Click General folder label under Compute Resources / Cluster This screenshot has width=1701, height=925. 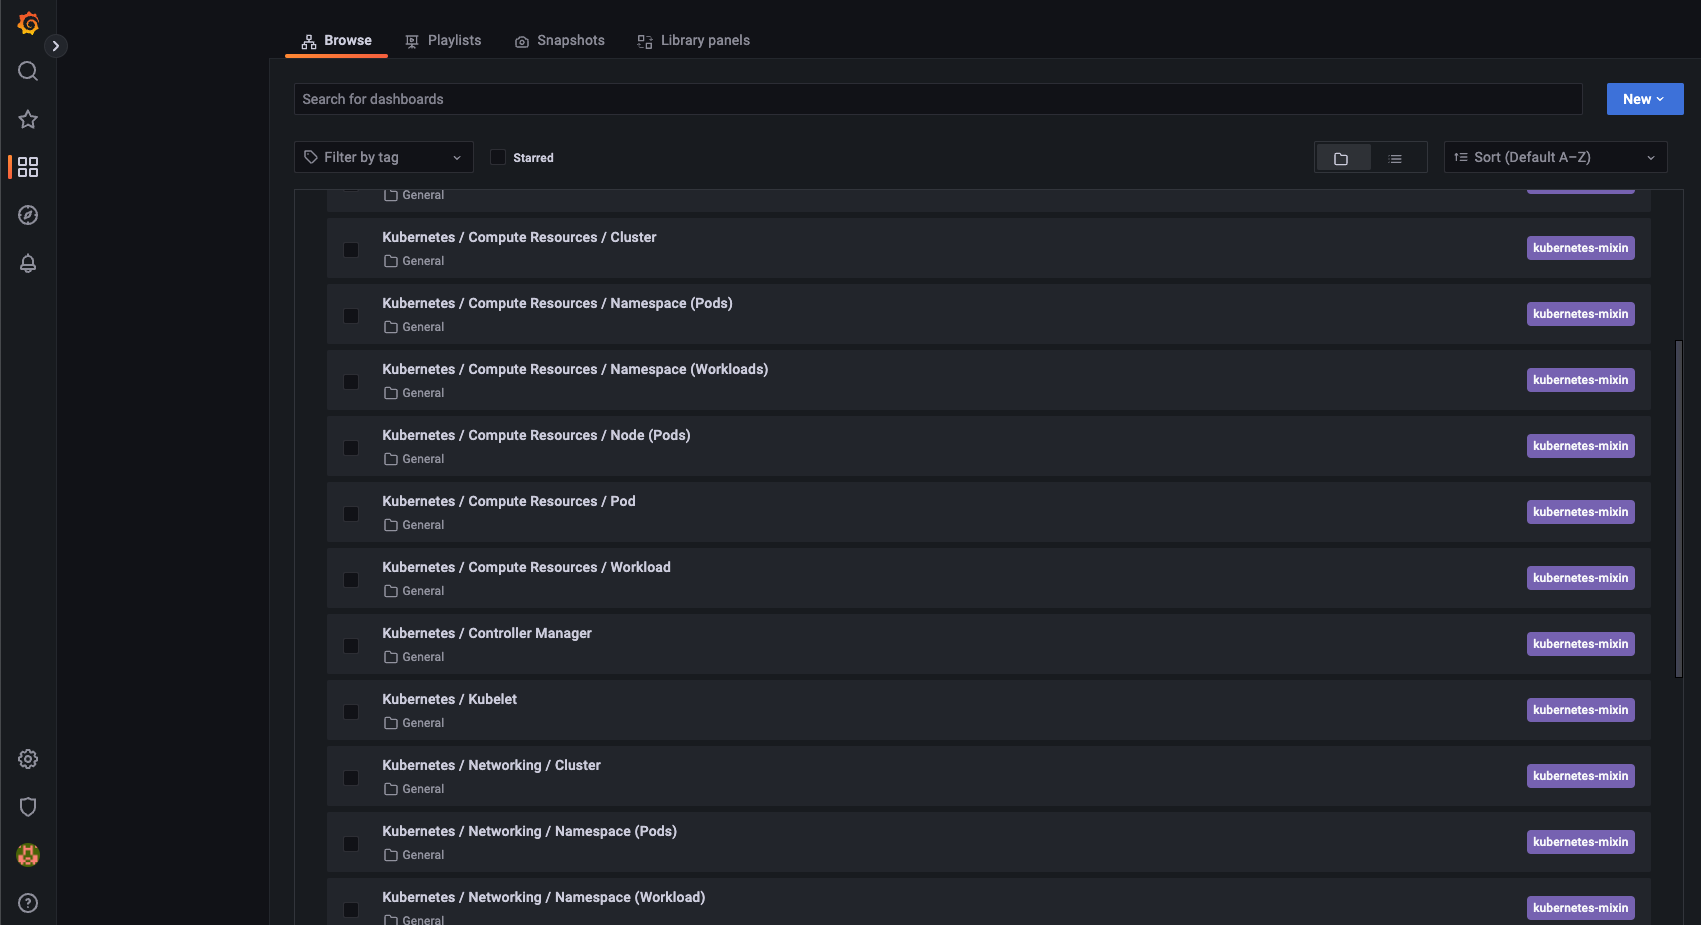pyautogui.click(x=414, y=261)
